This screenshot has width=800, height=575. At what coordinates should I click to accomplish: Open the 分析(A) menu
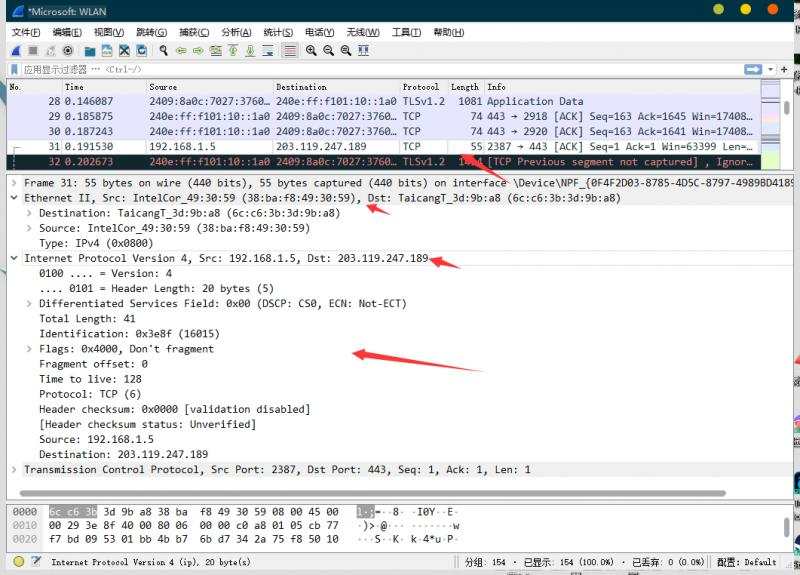[236, 32]
